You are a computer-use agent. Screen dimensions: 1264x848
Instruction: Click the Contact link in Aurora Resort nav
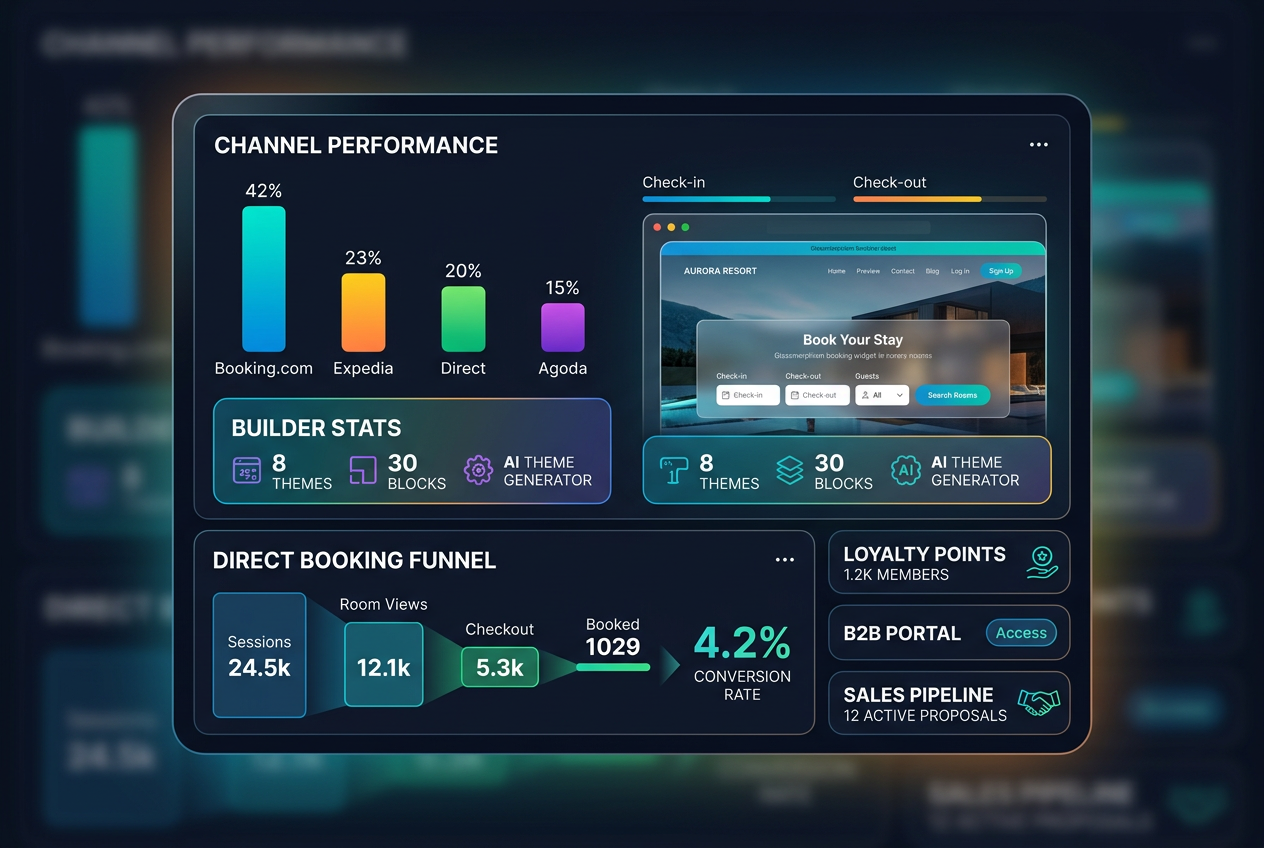[903, 271]
